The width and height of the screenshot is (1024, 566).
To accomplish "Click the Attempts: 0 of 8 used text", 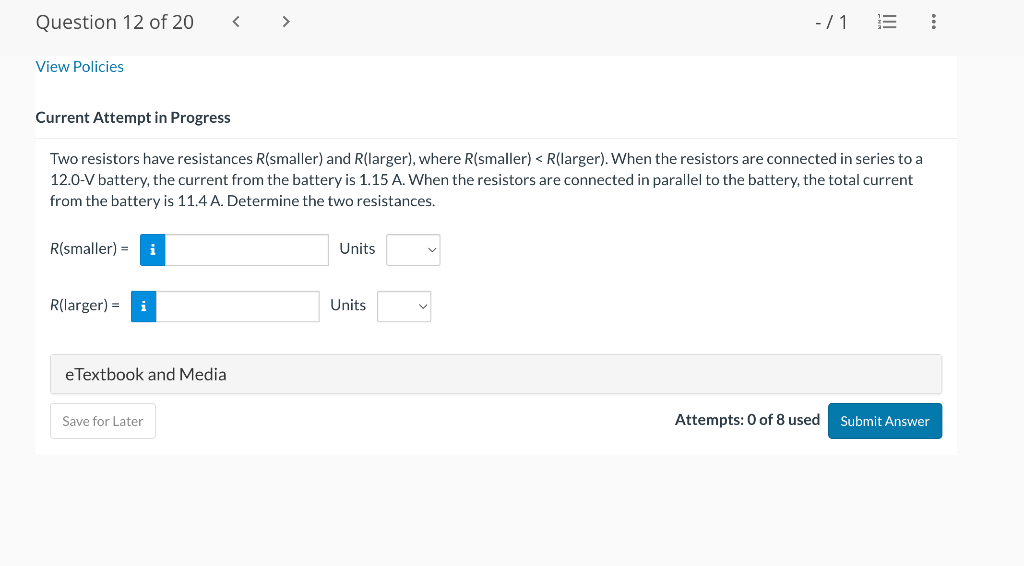I will (747, 420).
